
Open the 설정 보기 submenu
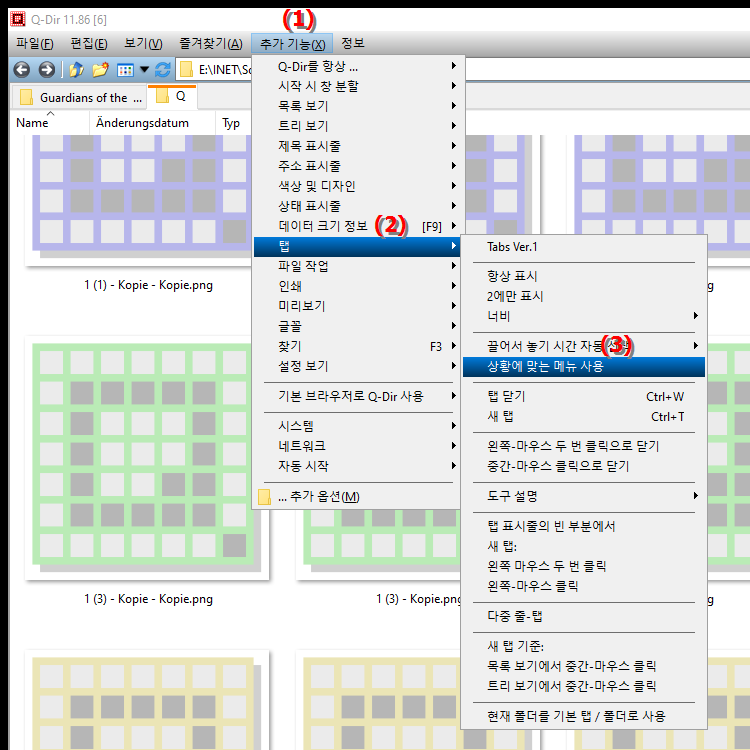click(357, 367)
